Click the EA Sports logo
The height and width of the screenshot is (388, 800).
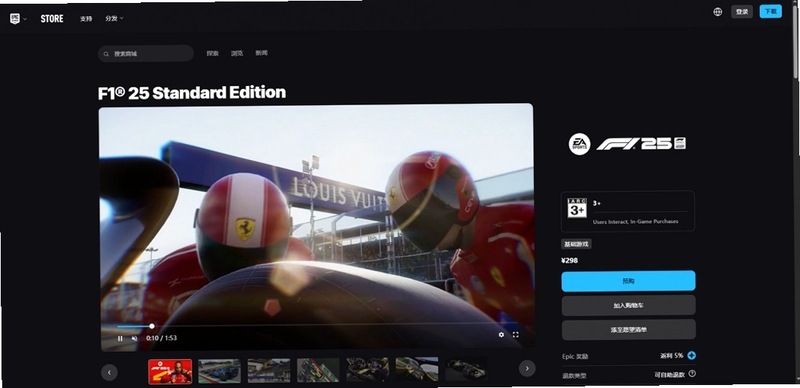tap(580, 144)
